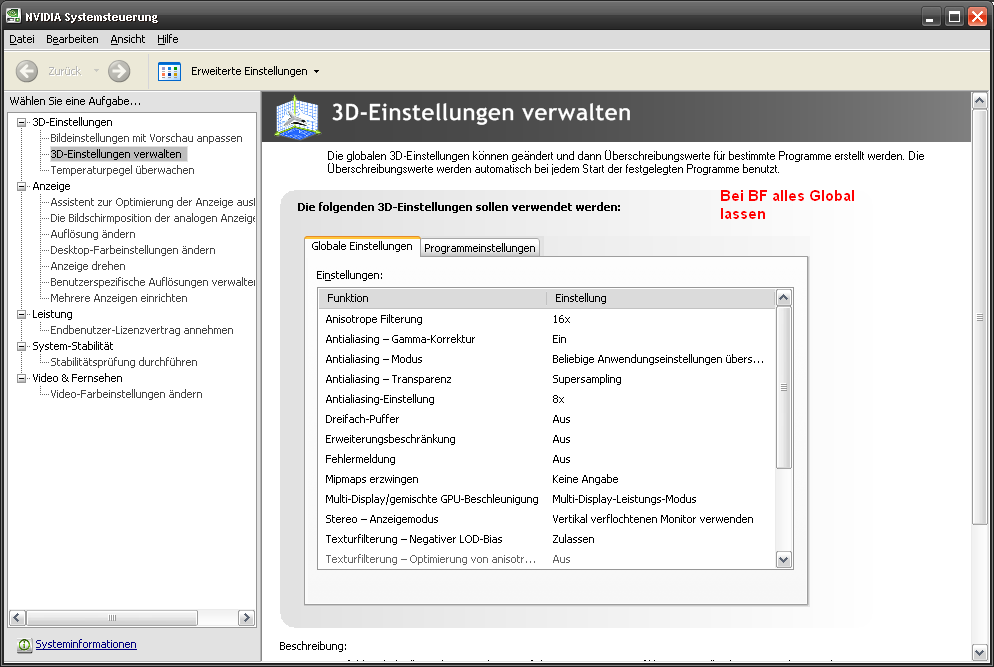
Task: Click the Back arrow icon
Action: point(27,71)
